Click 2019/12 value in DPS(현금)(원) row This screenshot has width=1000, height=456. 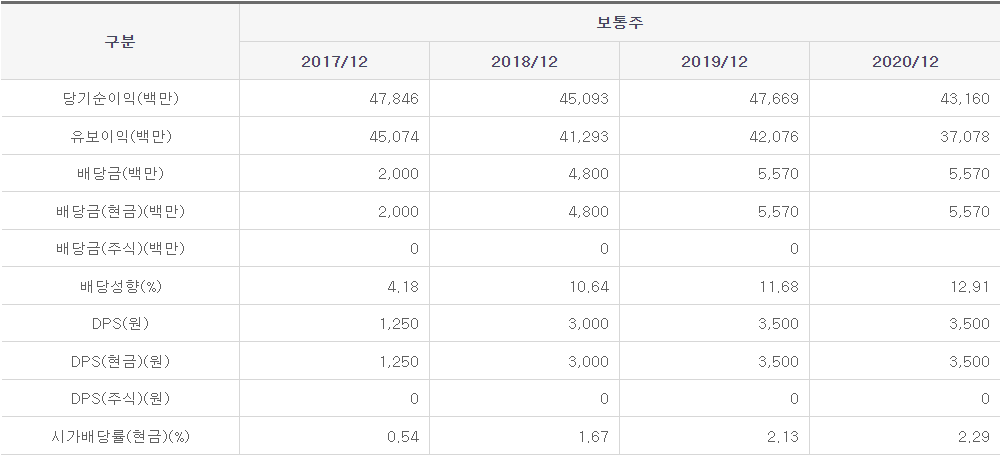click(x=779, y=362)
